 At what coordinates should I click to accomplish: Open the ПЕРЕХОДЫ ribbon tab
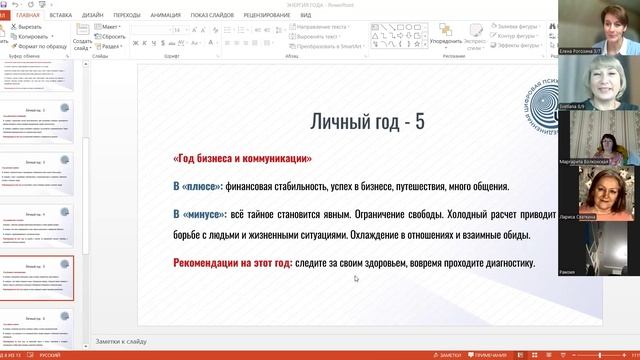click(x=127, y=15)
